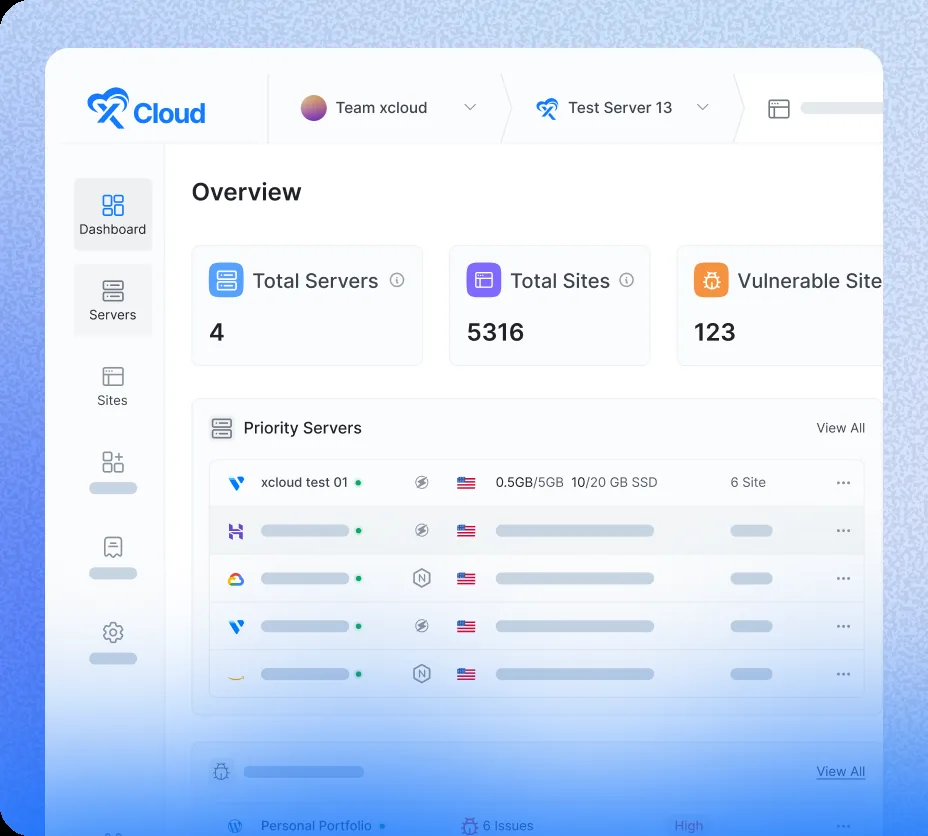Click the 6 Site count text

click(x=747, y=482)
